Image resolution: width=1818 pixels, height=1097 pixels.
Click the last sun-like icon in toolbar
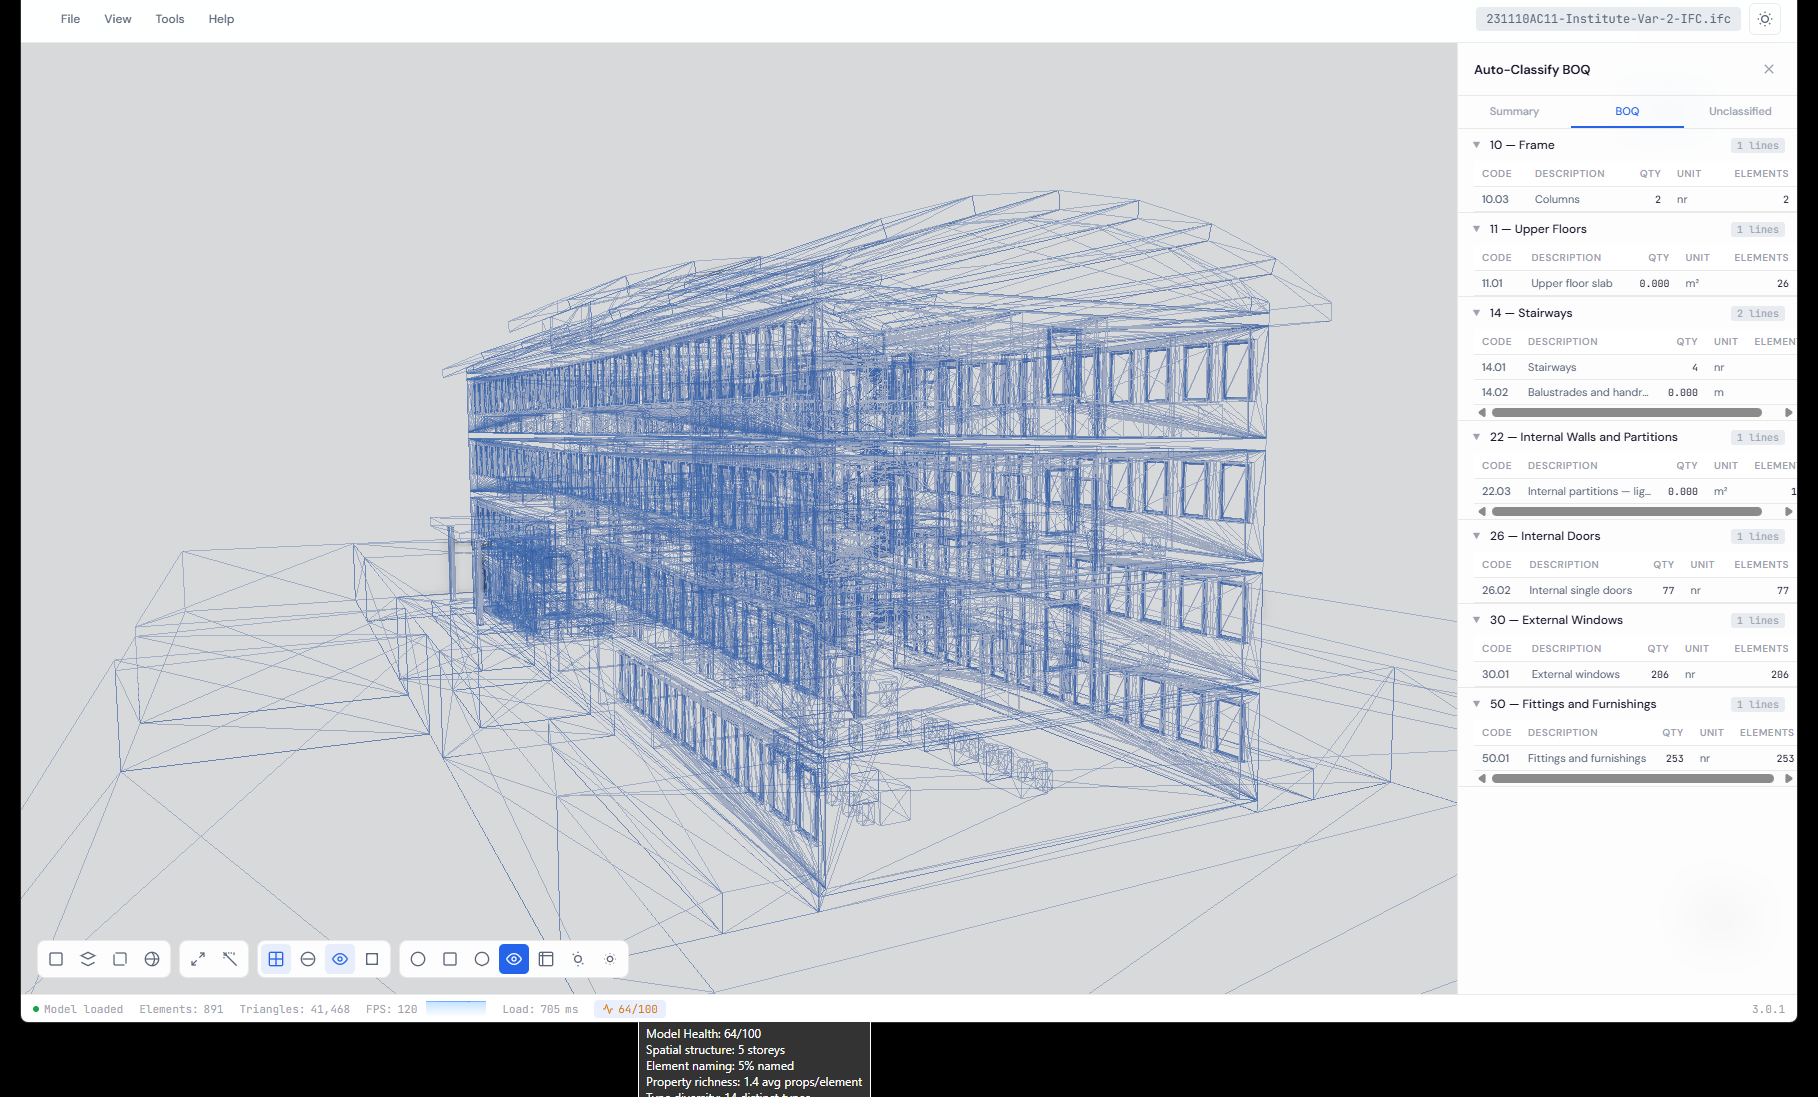pos(610,959)
